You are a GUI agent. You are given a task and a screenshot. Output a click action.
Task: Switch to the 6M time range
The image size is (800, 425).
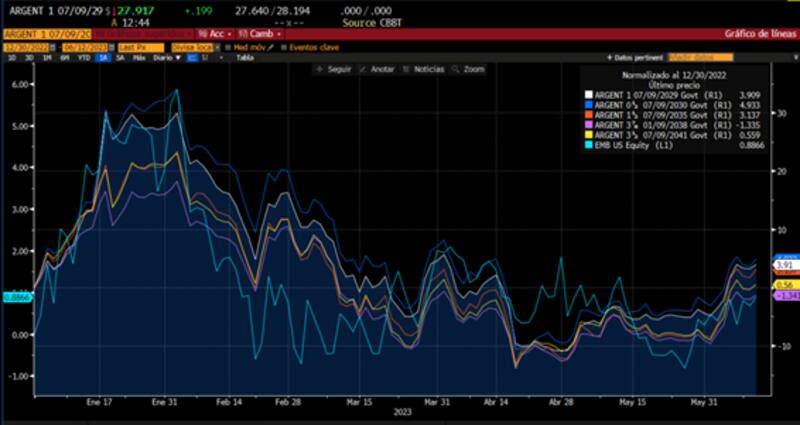point(65,58)
